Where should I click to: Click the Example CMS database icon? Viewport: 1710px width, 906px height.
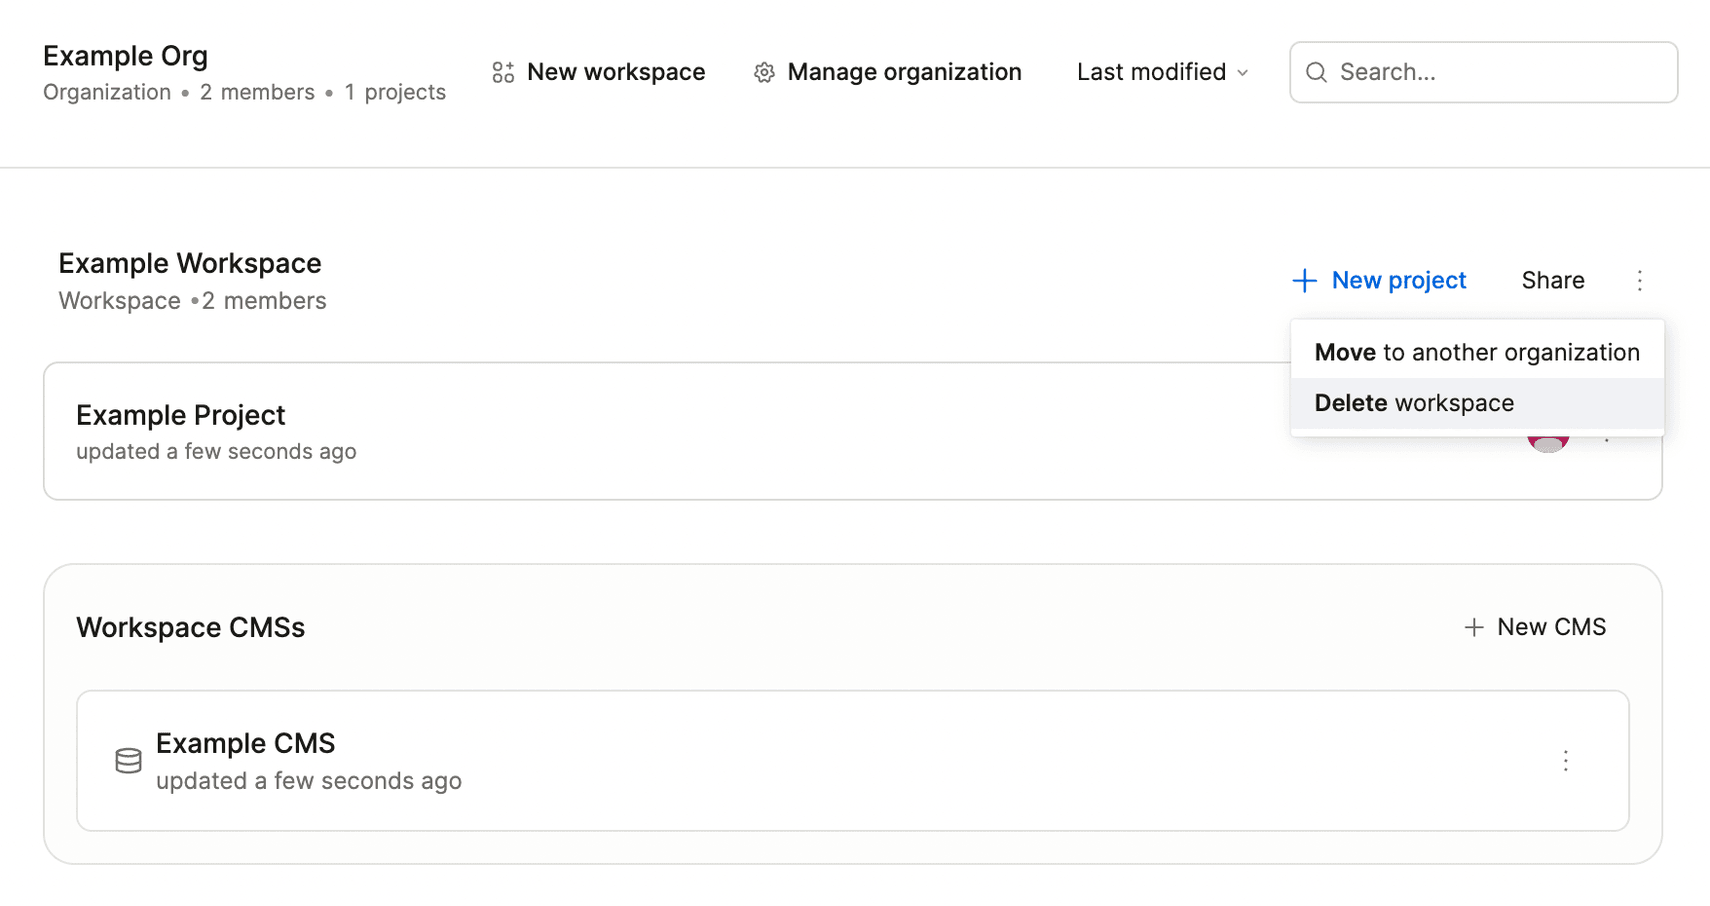coord(128,761)
